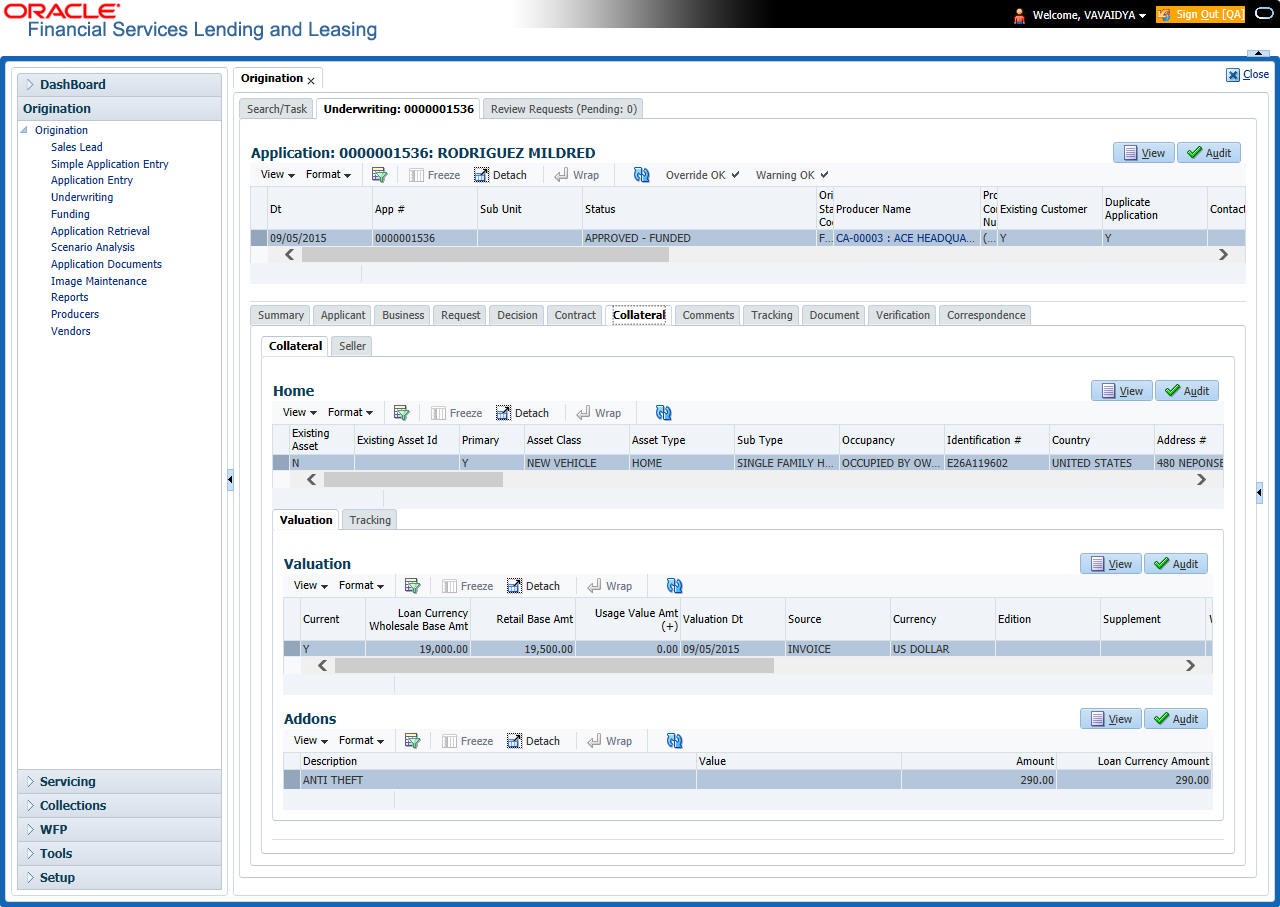Click the user avatar icon in header
The width and height of the screenshot is (1280, 907).
click(x=1019, y=15)
